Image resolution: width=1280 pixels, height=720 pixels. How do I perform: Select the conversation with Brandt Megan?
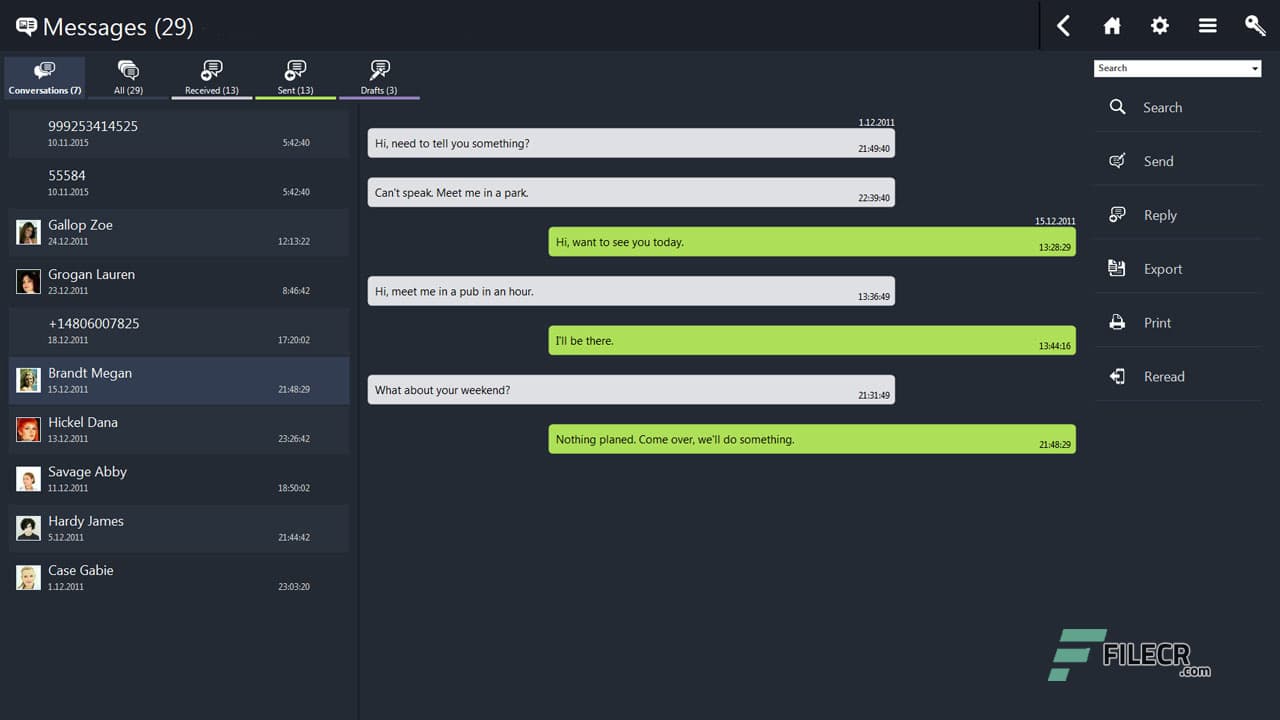[x=178, y=380]
